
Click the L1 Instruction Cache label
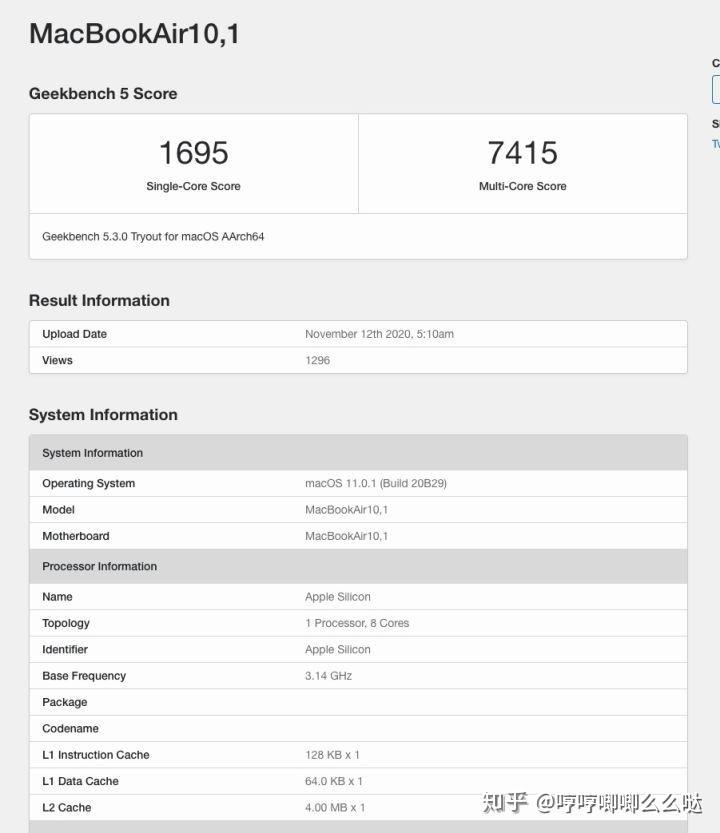click(96, 755)
